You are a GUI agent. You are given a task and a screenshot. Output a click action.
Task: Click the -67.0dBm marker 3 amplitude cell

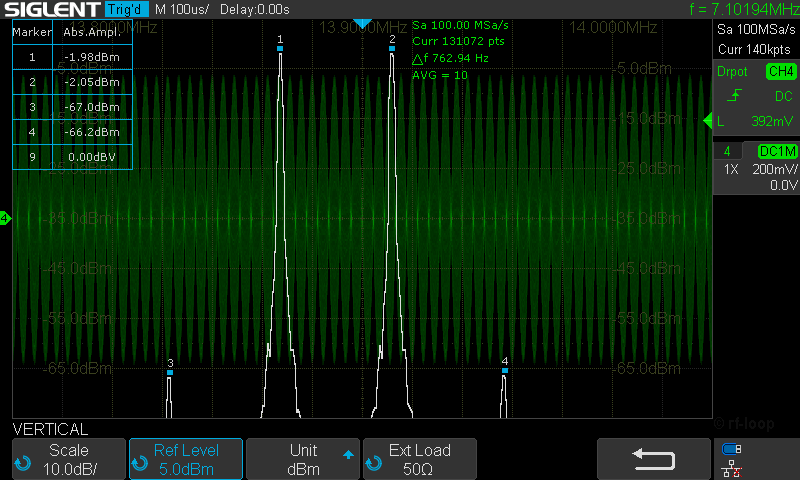[x=92, y=107]
